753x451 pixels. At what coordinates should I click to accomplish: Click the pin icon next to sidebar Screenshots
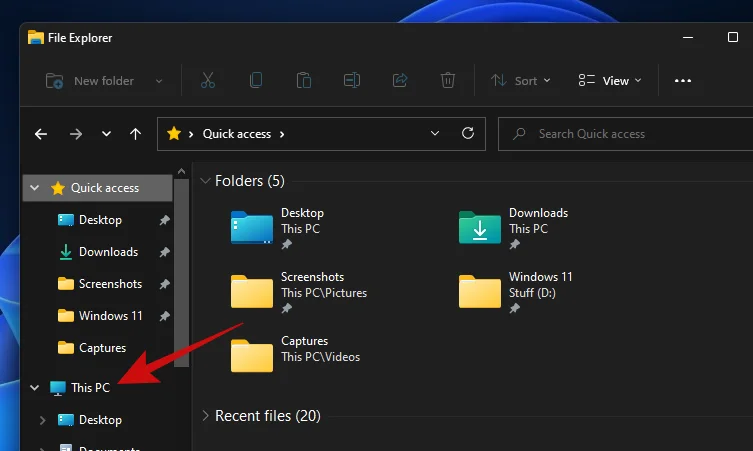tap(164, 284)
